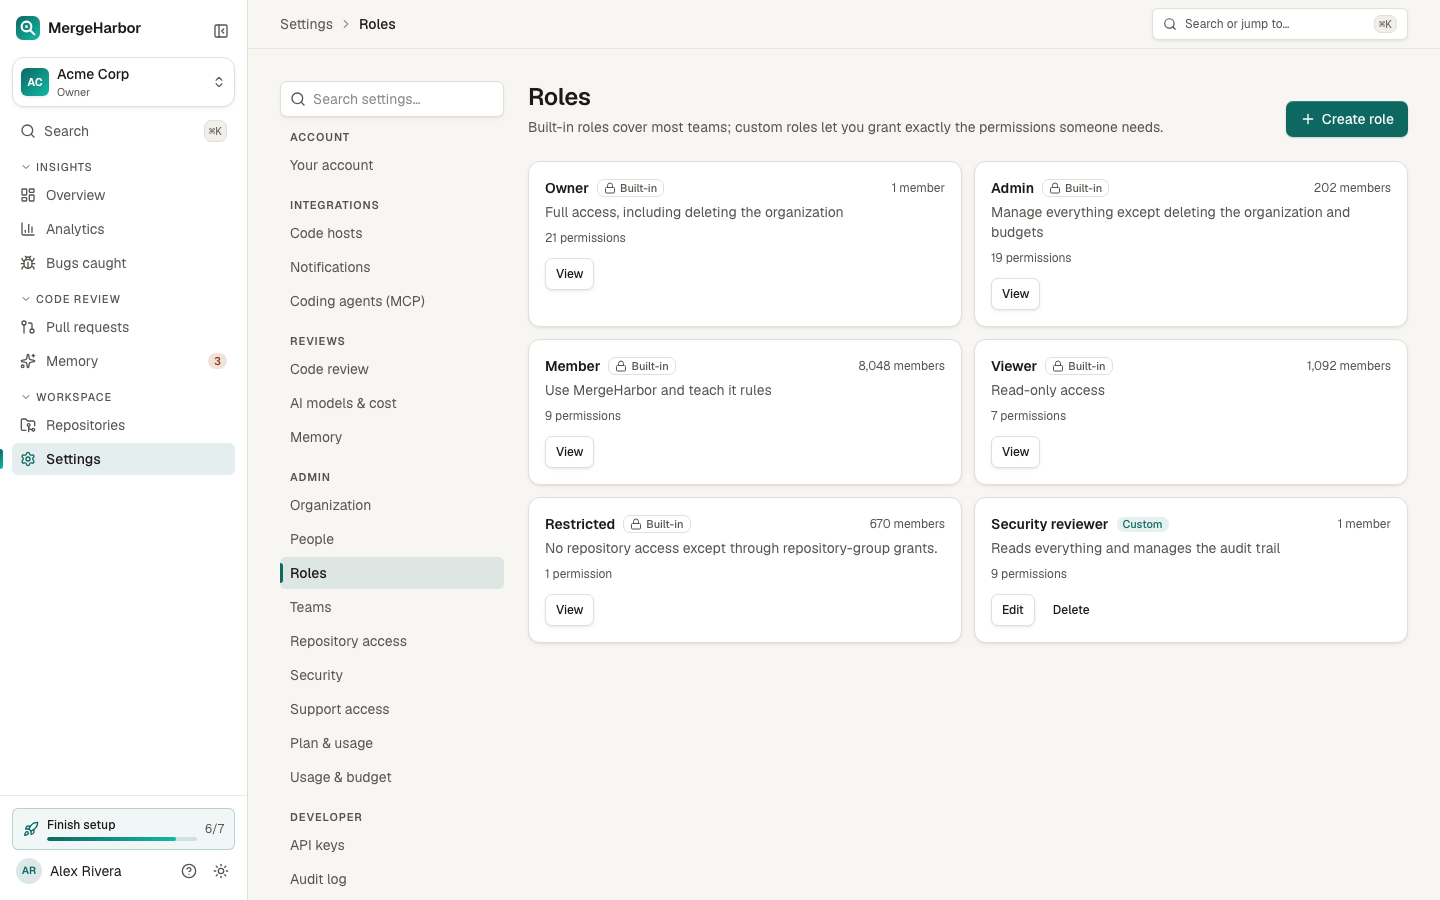The width and height of the screenshot is (1440, 900).
Task: Click the Settings breadcrumb link
Action: point(306,24)
